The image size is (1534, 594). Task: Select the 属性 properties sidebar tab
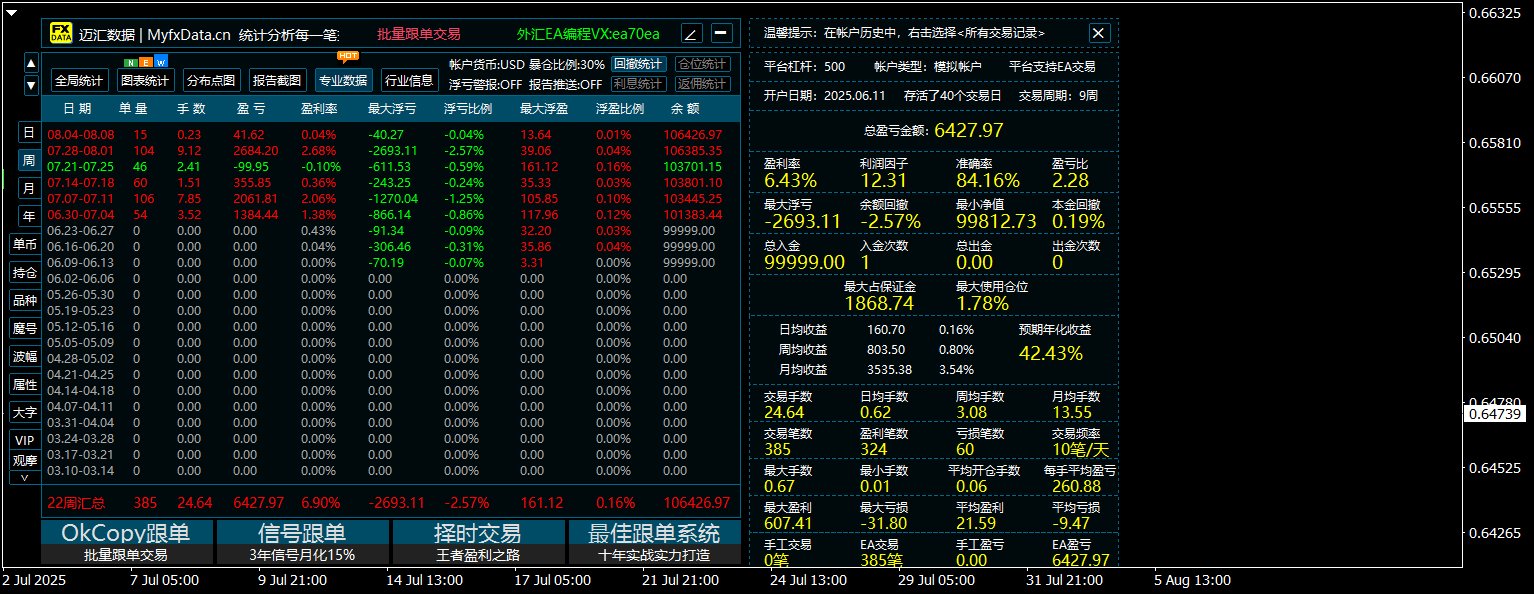tap(25, 385)
